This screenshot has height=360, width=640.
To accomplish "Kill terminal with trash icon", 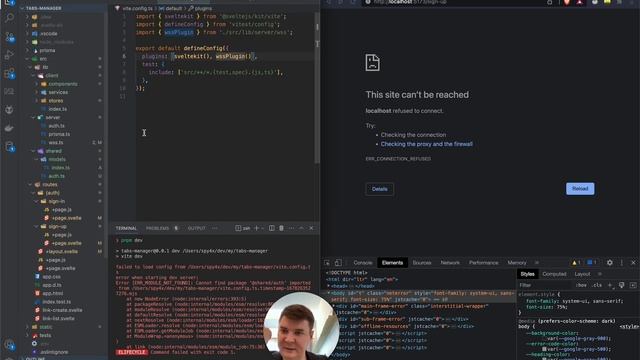I will [x=281, y=228].
